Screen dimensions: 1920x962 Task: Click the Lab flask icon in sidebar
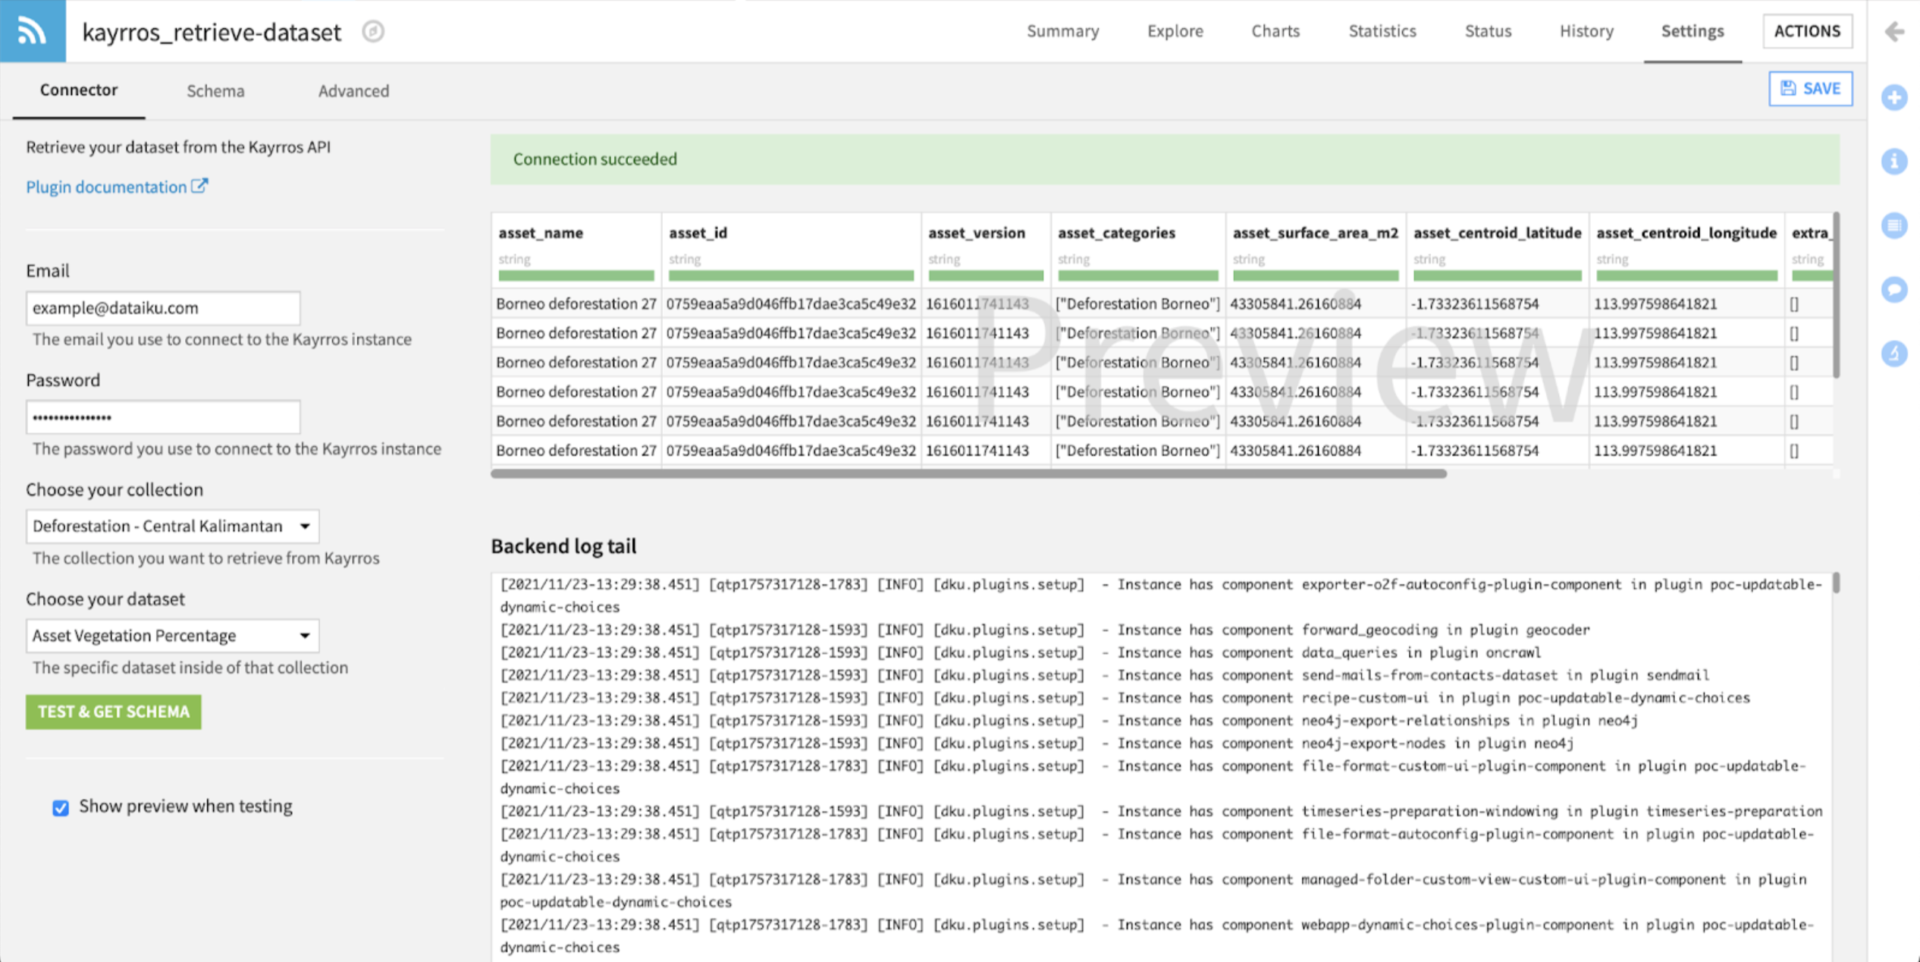1894,353
